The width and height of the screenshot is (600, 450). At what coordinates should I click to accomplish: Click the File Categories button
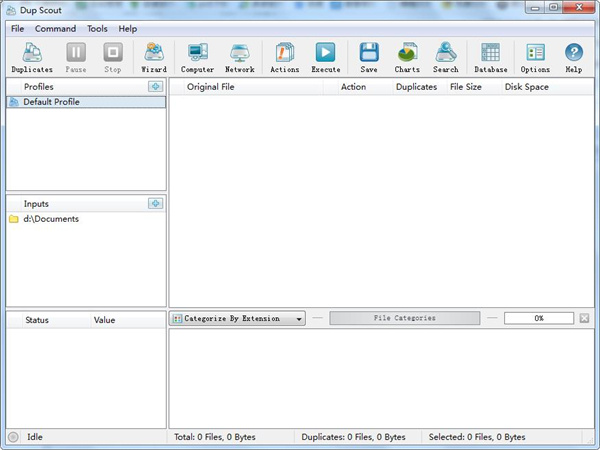point(405,318)
